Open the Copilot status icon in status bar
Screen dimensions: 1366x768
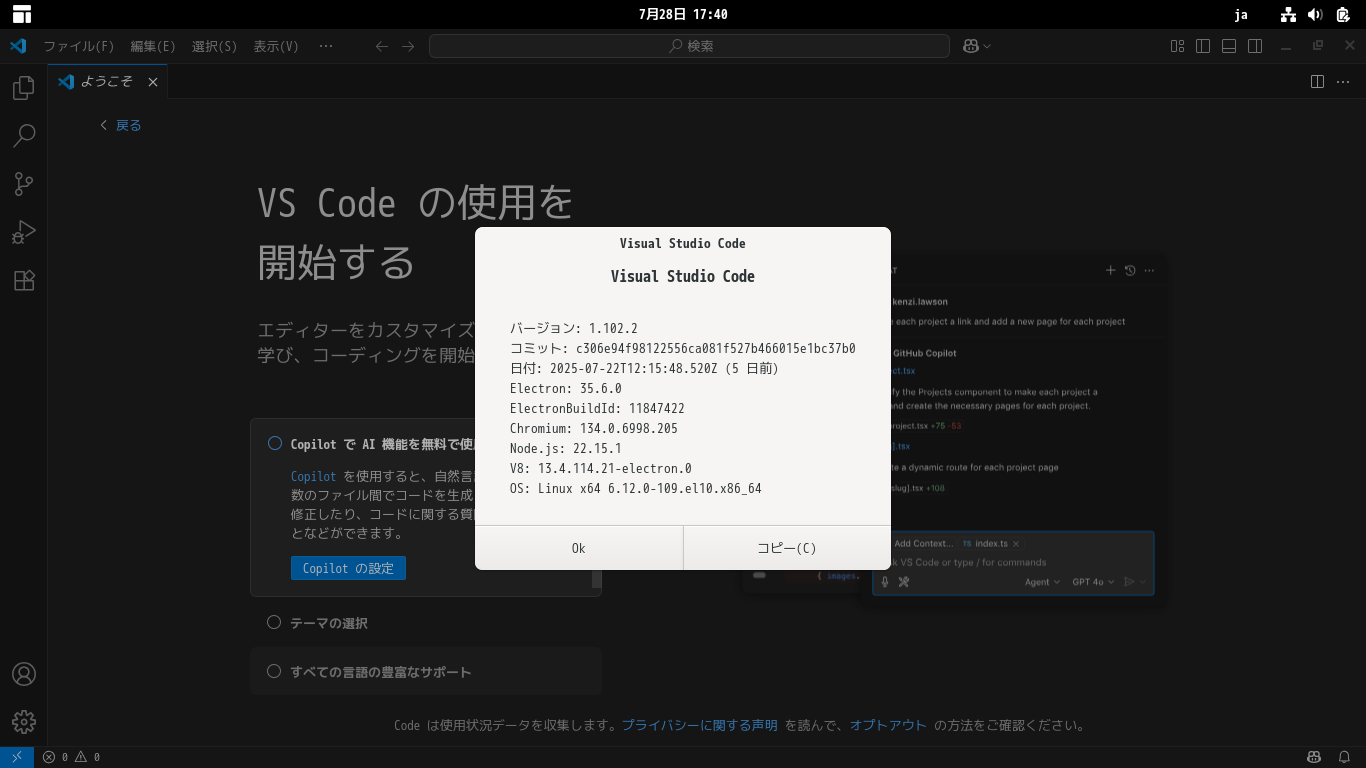pos(1315,757)
